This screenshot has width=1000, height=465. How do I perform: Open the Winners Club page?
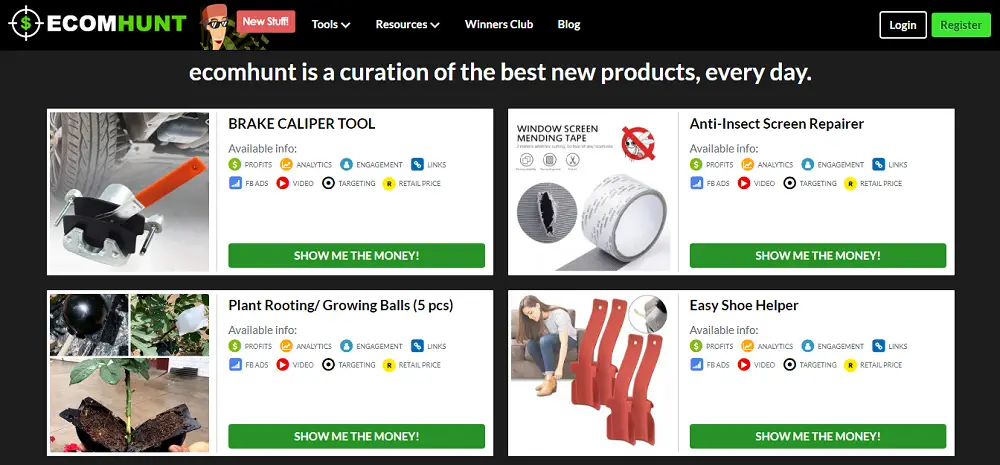pyautogui.click(x=499, y=24)
